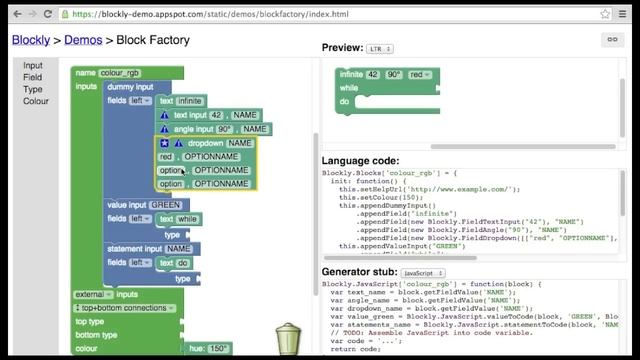Open the Type toolbox category

click(33, 89)
